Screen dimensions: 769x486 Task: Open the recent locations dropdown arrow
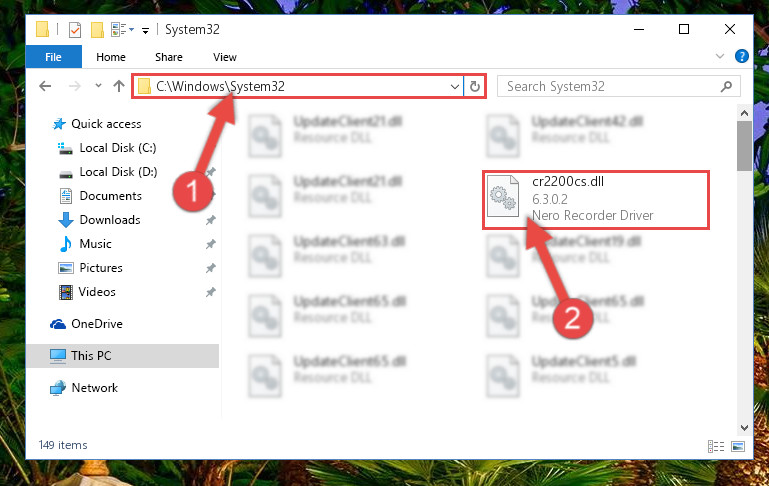click(x=98, y=86)
